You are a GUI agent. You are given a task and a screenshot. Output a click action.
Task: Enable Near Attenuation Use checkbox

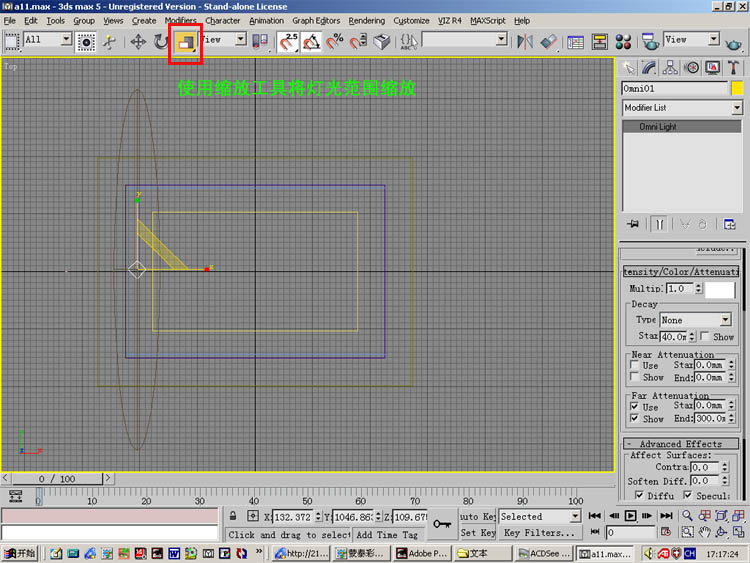636,366
